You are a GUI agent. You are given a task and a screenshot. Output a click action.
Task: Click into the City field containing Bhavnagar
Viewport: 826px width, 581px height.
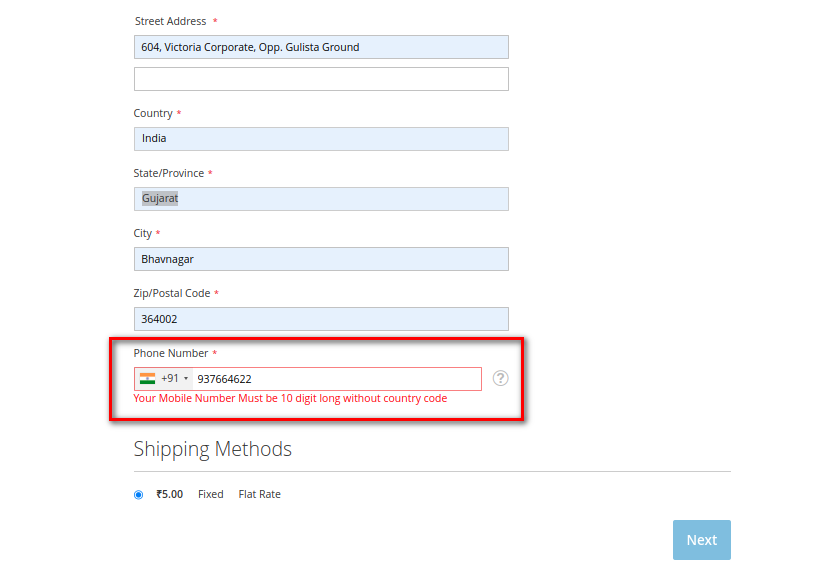(321, 259)
